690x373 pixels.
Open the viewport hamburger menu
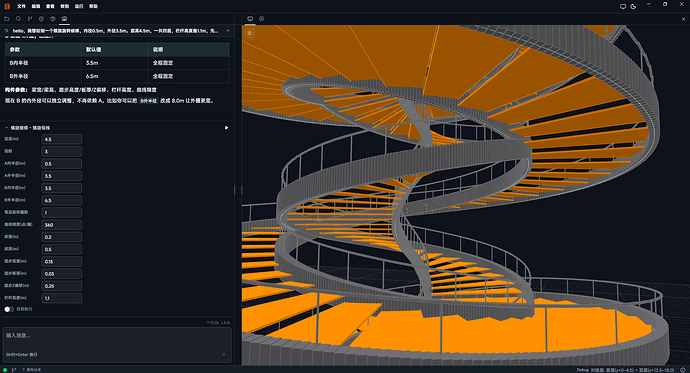(x=250, y=33)
